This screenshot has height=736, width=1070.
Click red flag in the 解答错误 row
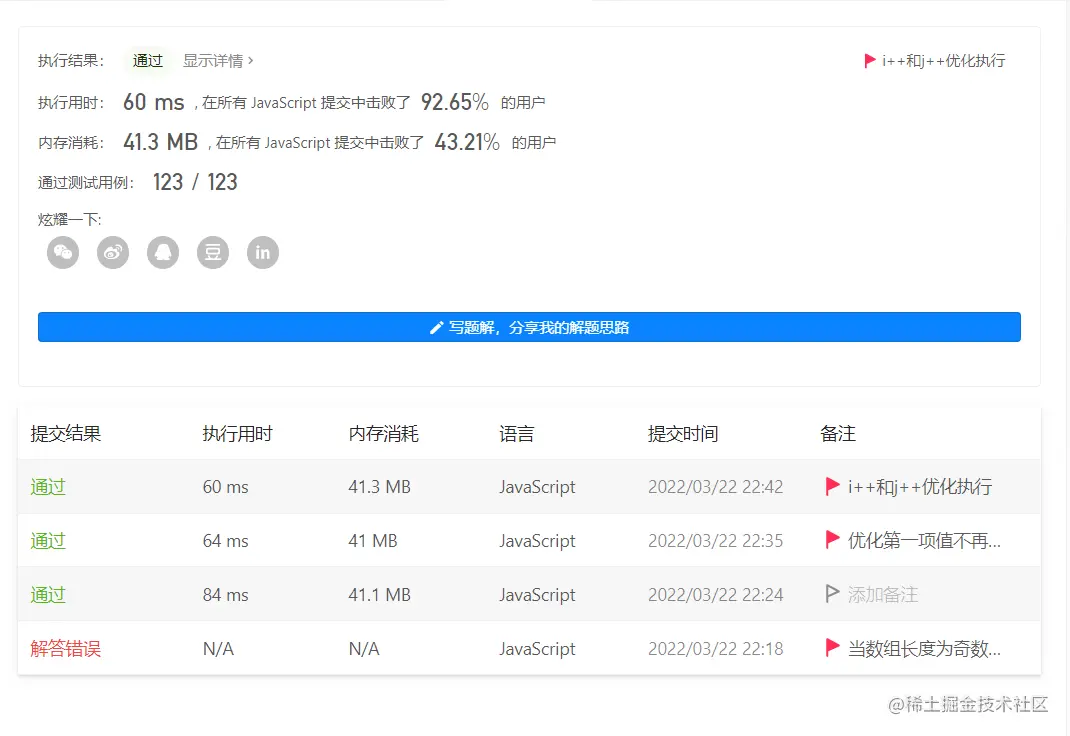tap(832, 648)
